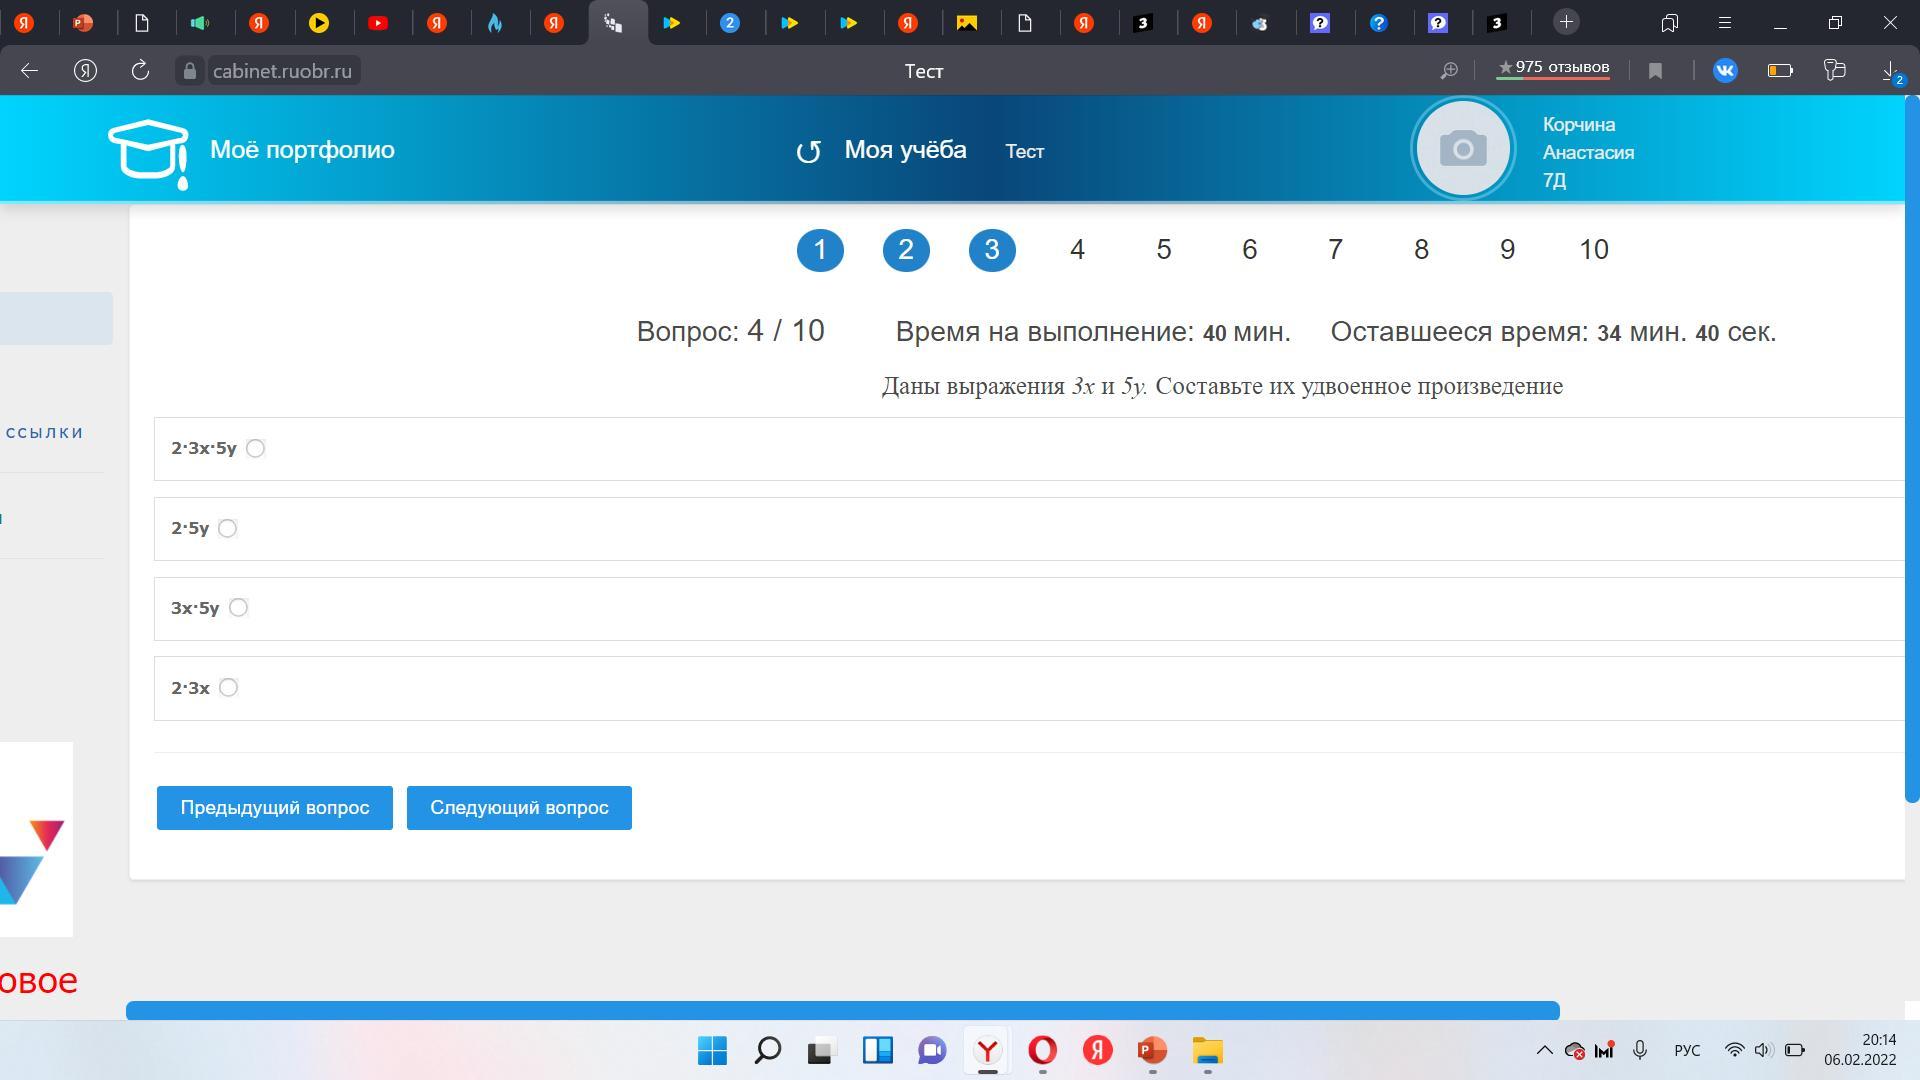Open taskbar Search
Image resolution: width=1920 pixels, height=1080 pixels.
click(767, 1051)
